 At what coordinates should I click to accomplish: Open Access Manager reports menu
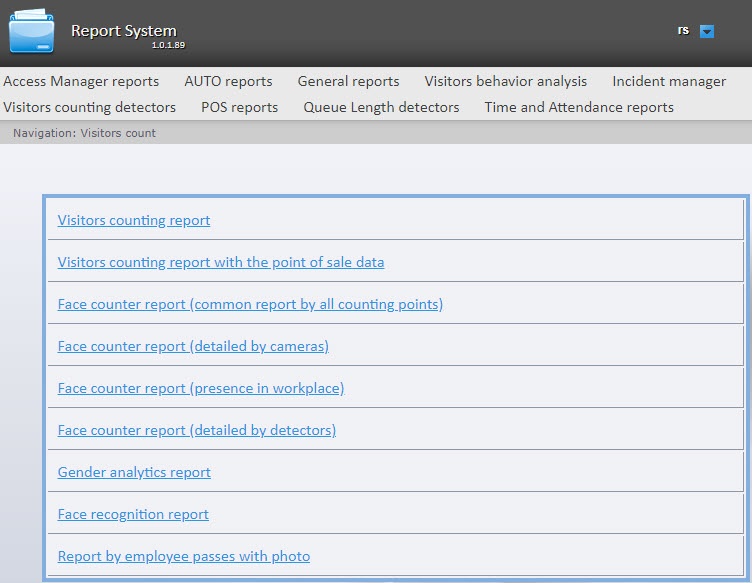coord(81,81)
